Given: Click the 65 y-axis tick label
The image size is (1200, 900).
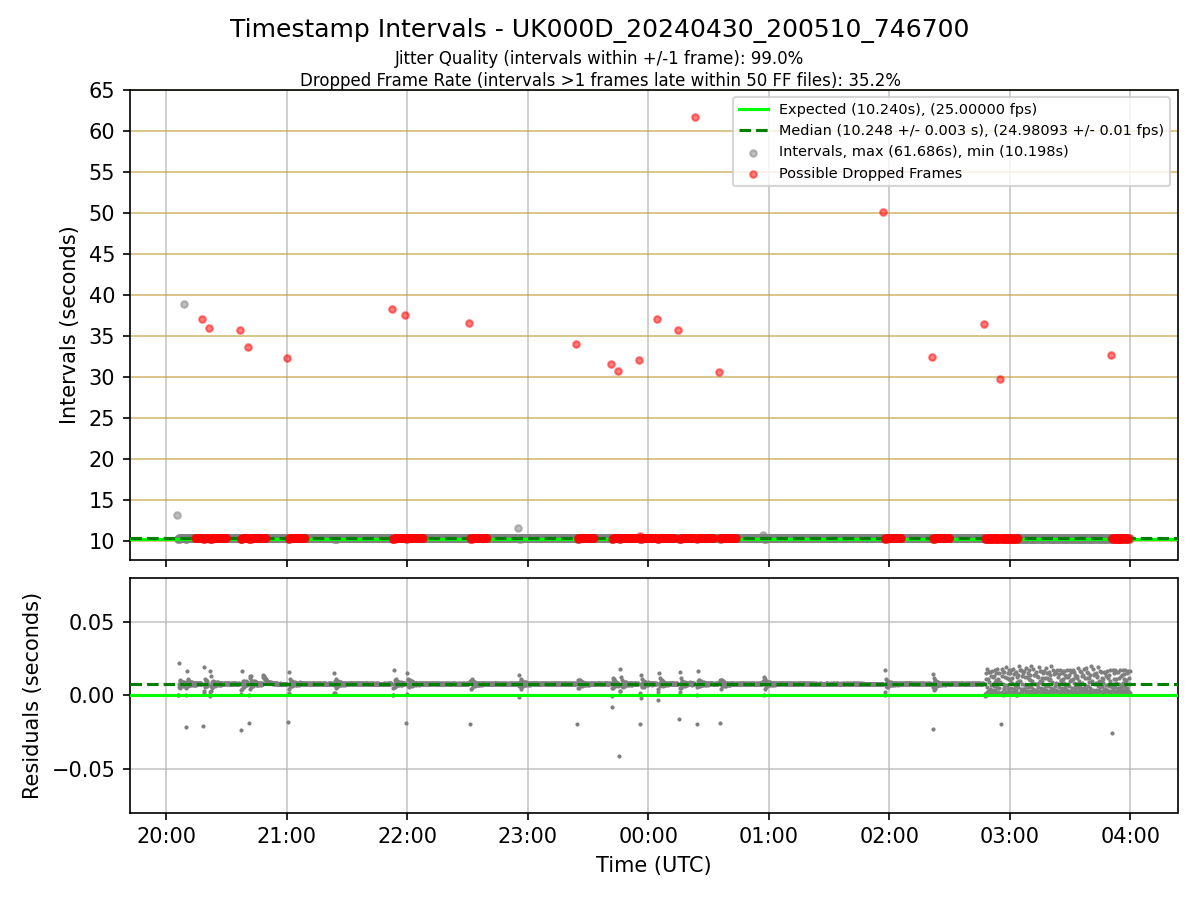Looking at the screenshot, I should click(103, 90).
